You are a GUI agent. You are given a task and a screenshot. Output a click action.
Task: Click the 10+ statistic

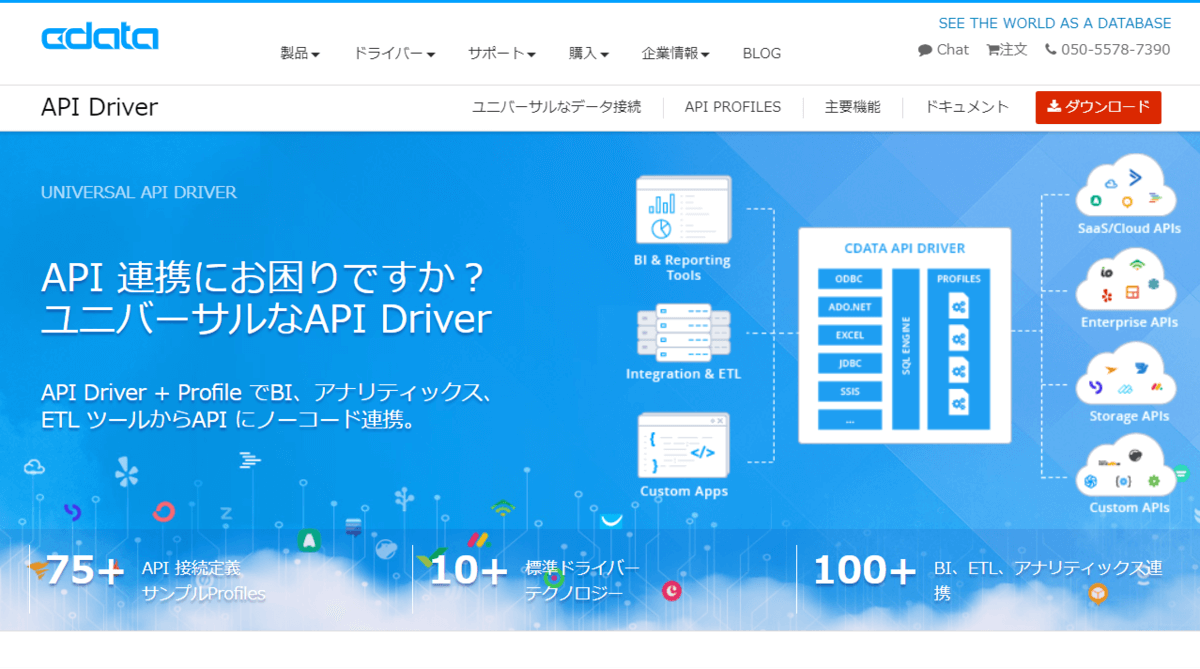coord(468,571)
